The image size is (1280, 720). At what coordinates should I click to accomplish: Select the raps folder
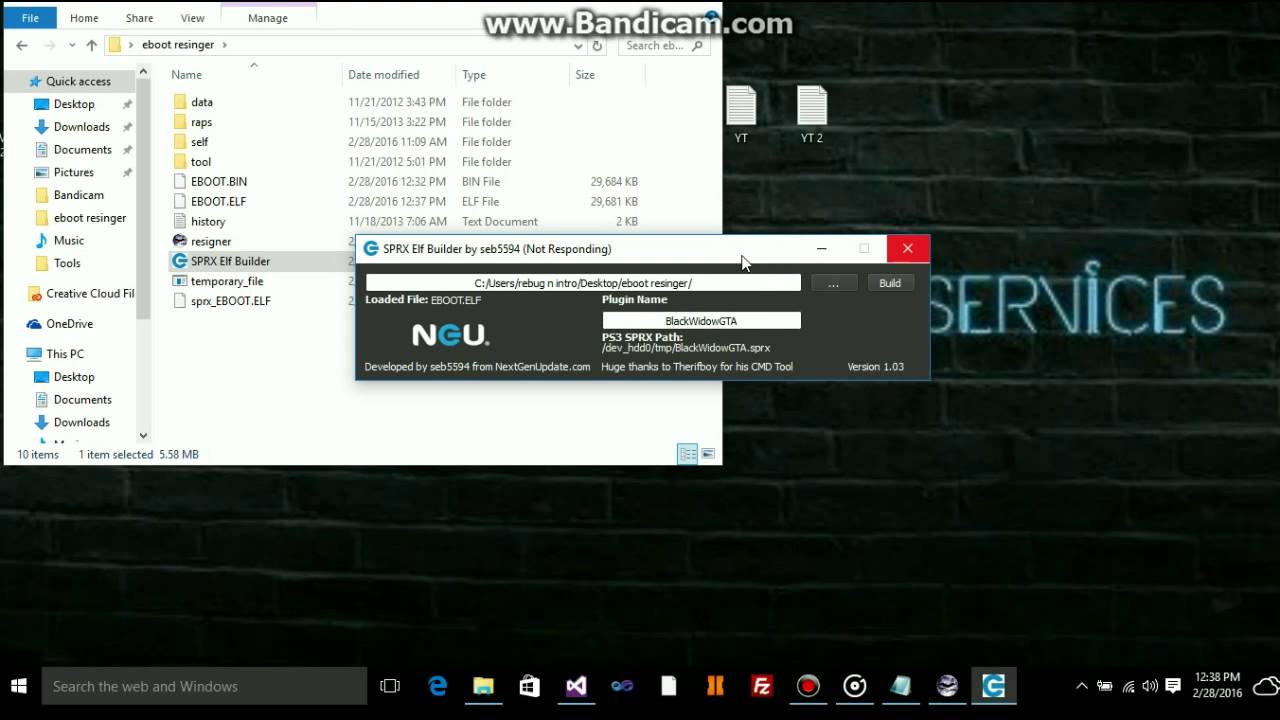(x=202, y=122)
